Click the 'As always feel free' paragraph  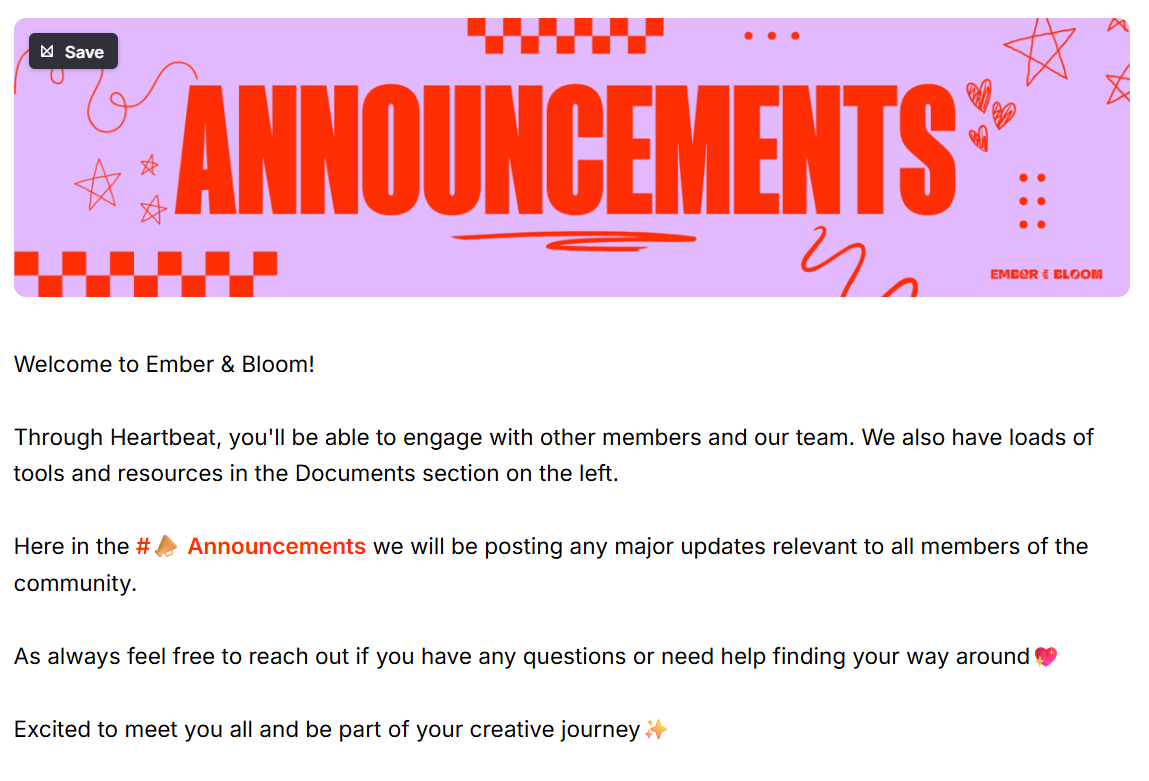click(520, 657)
